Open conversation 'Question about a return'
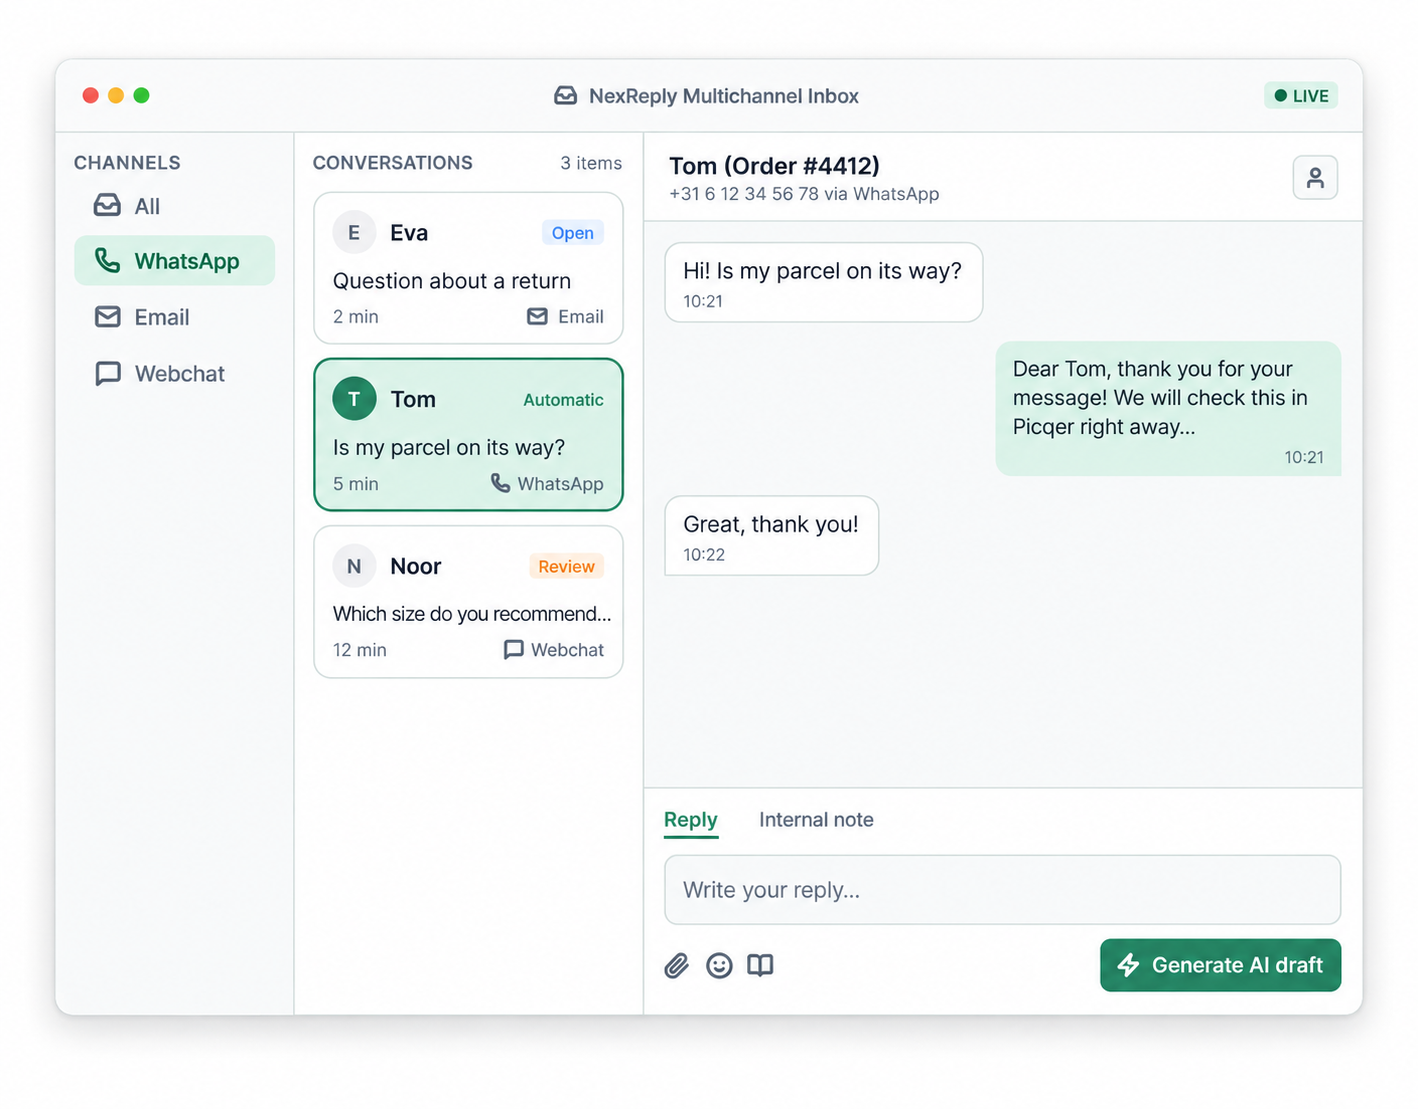This screenshot has height=1109, width=1418. [x=468, y=268]
